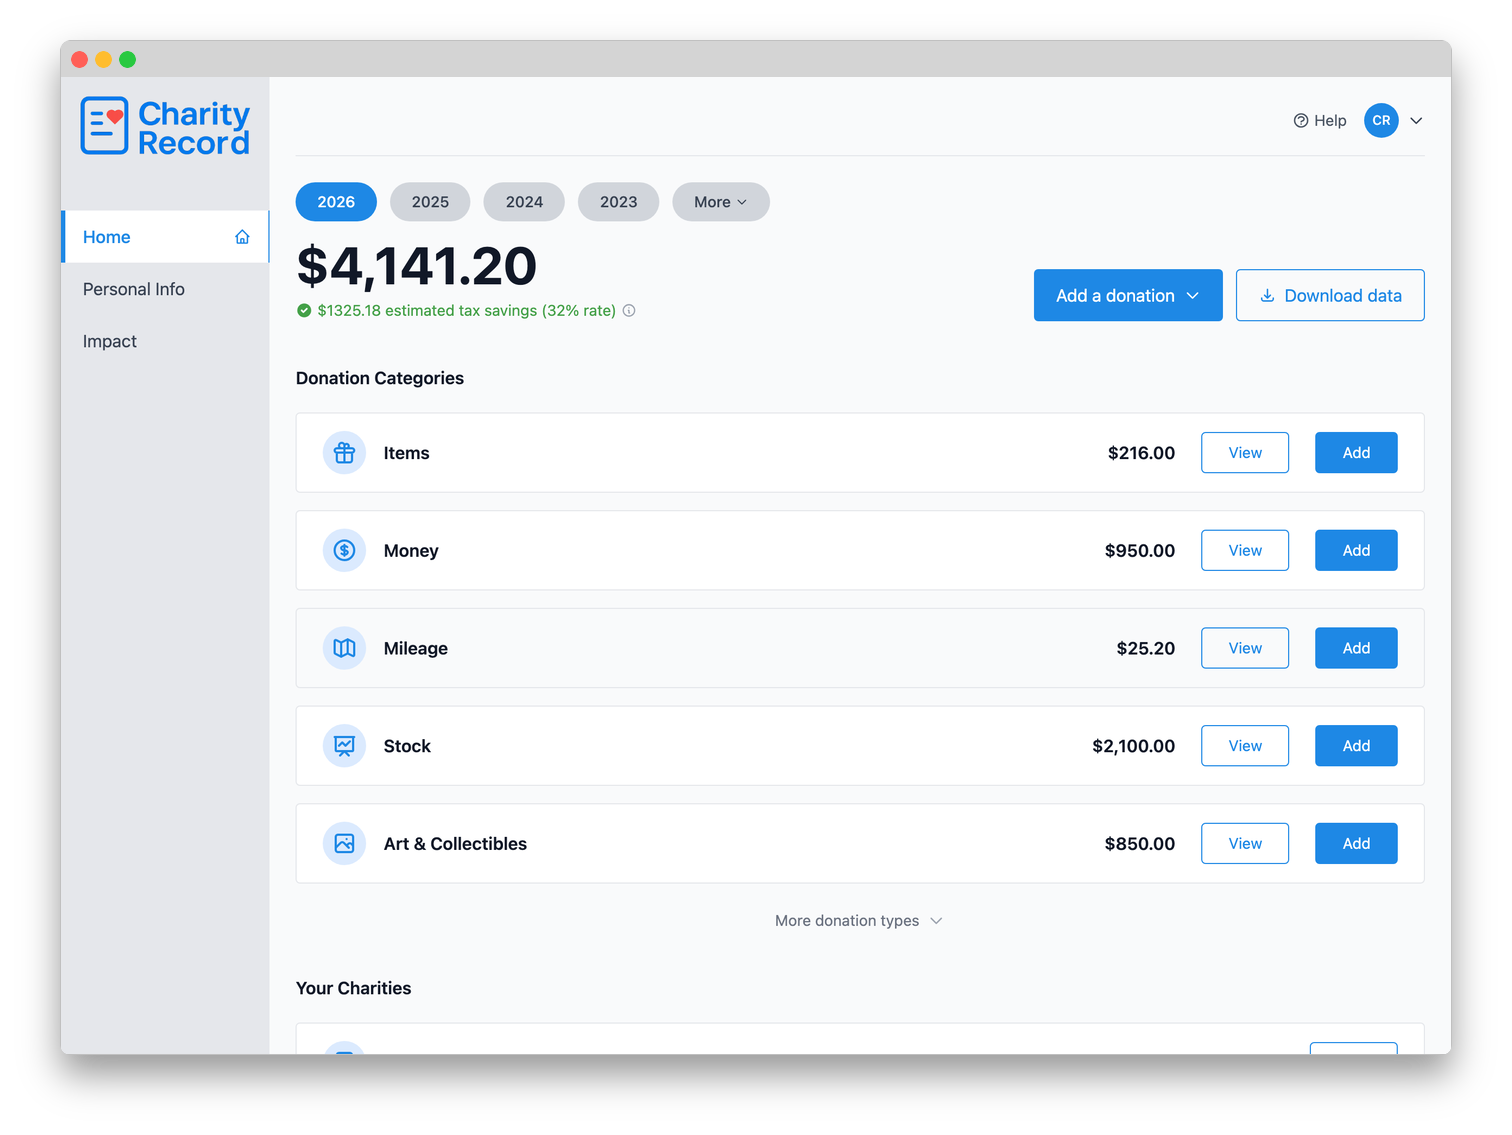Image resolution: width=1512 pixels, height=1135 pixels.
Task: Click the Charity Record logo
Action: [x=165, y=127]
